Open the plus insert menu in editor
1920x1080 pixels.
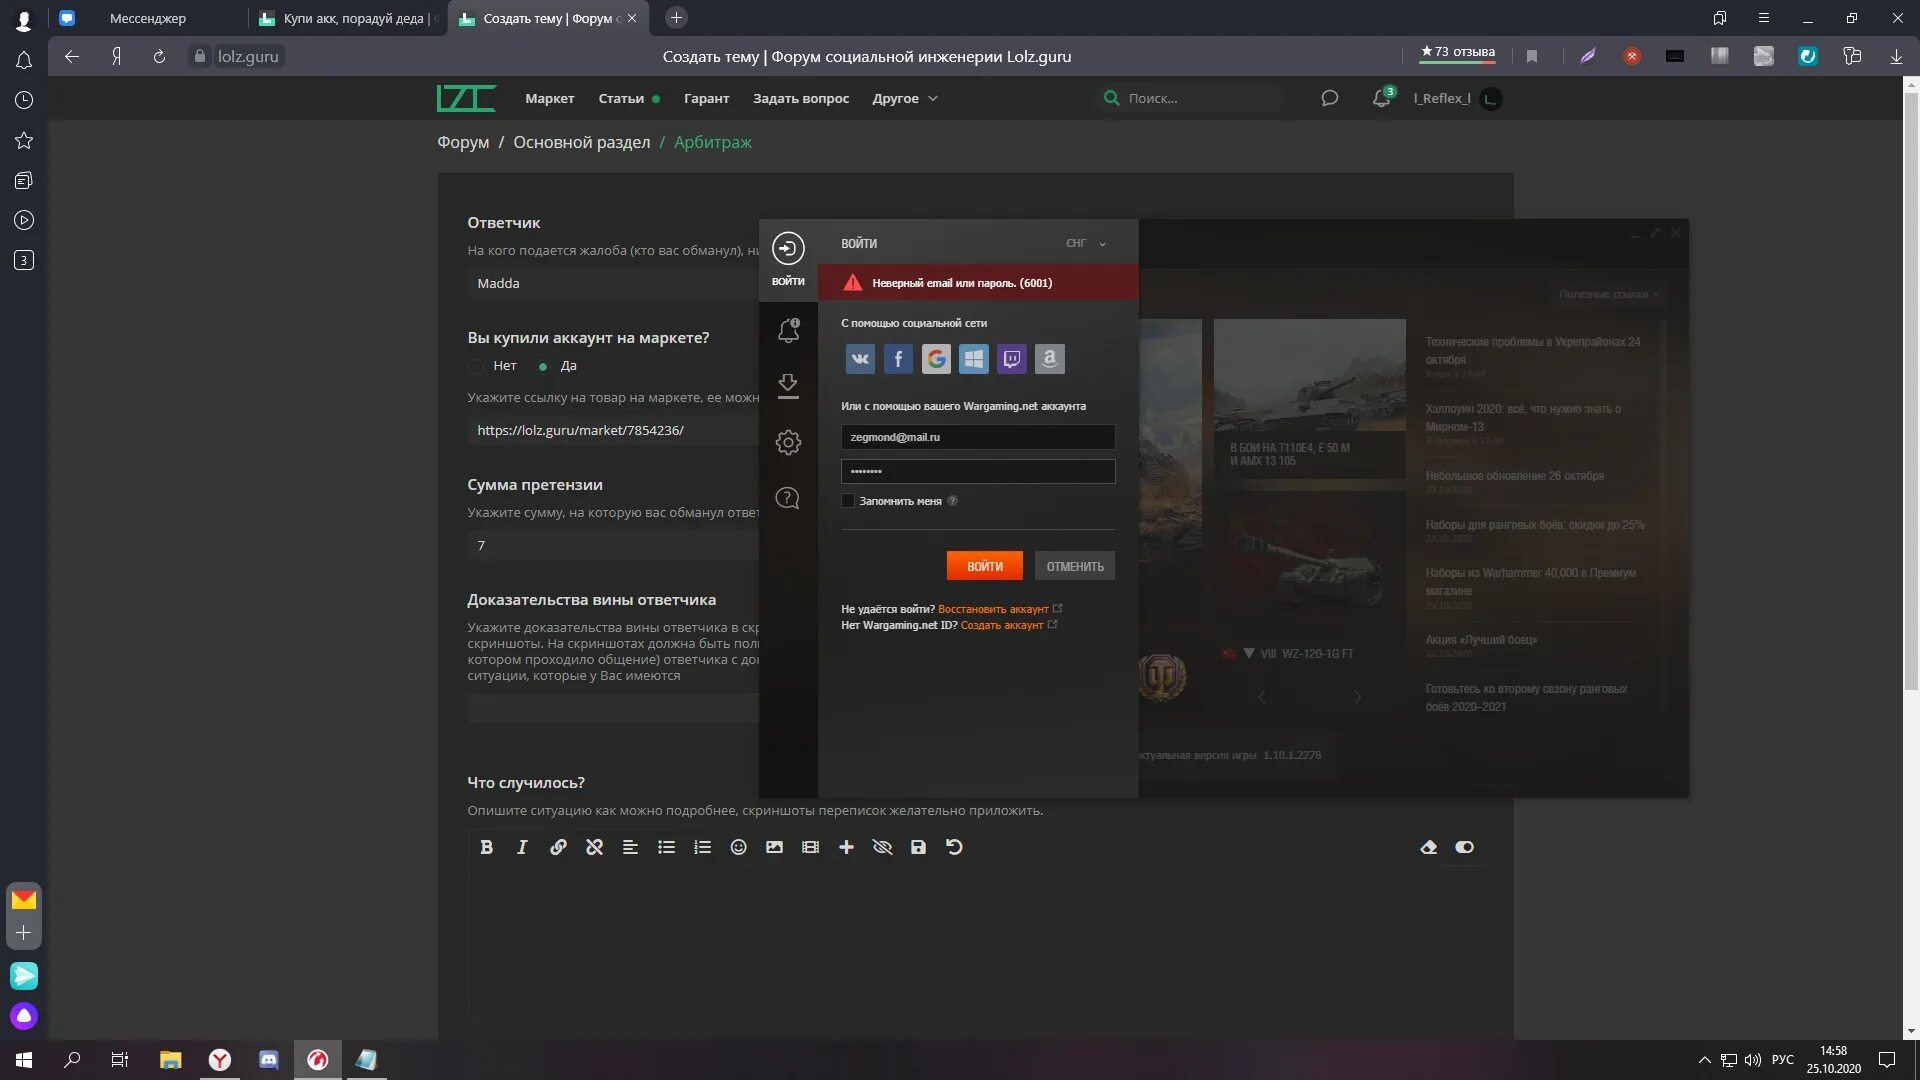point(846,847)
